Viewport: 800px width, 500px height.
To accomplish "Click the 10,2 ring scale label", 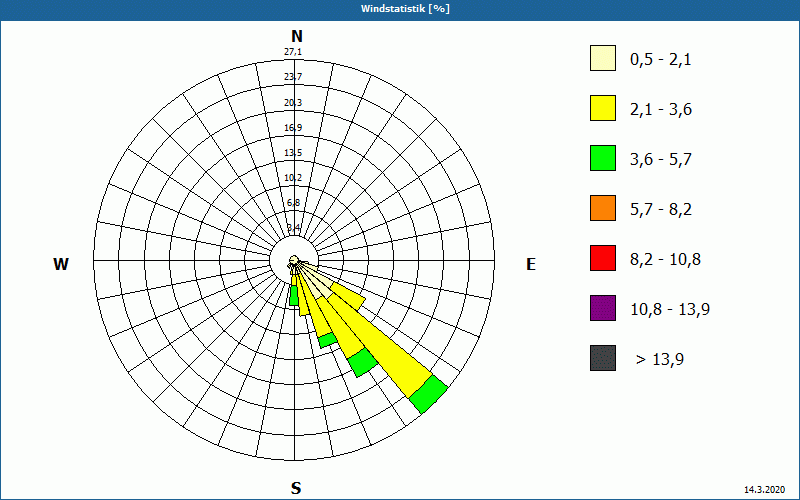I will (293, 178).
